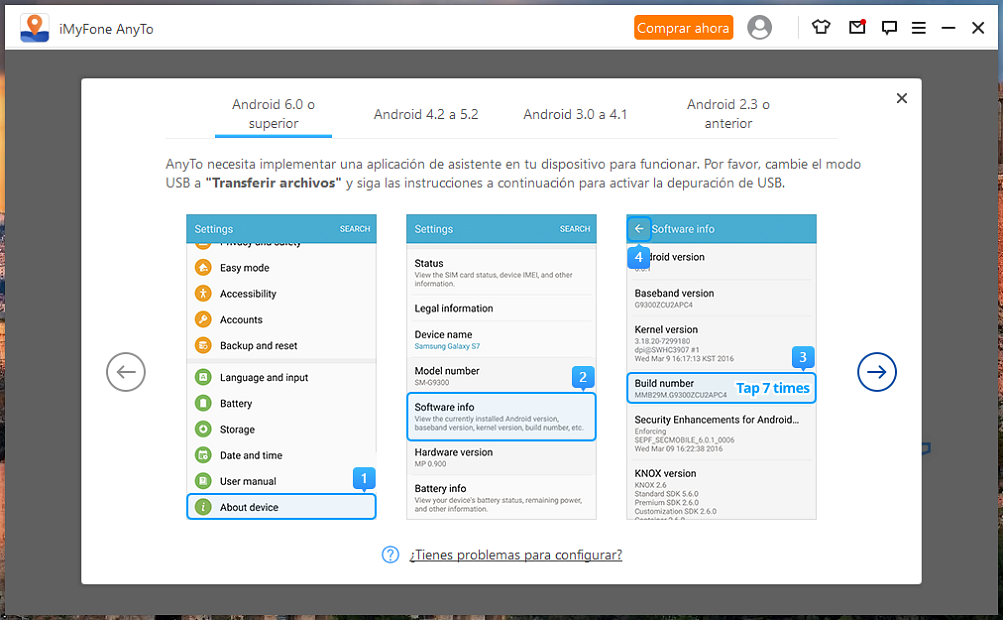
Task: Open the hamburger menu icon
Action: coord(919,28)
